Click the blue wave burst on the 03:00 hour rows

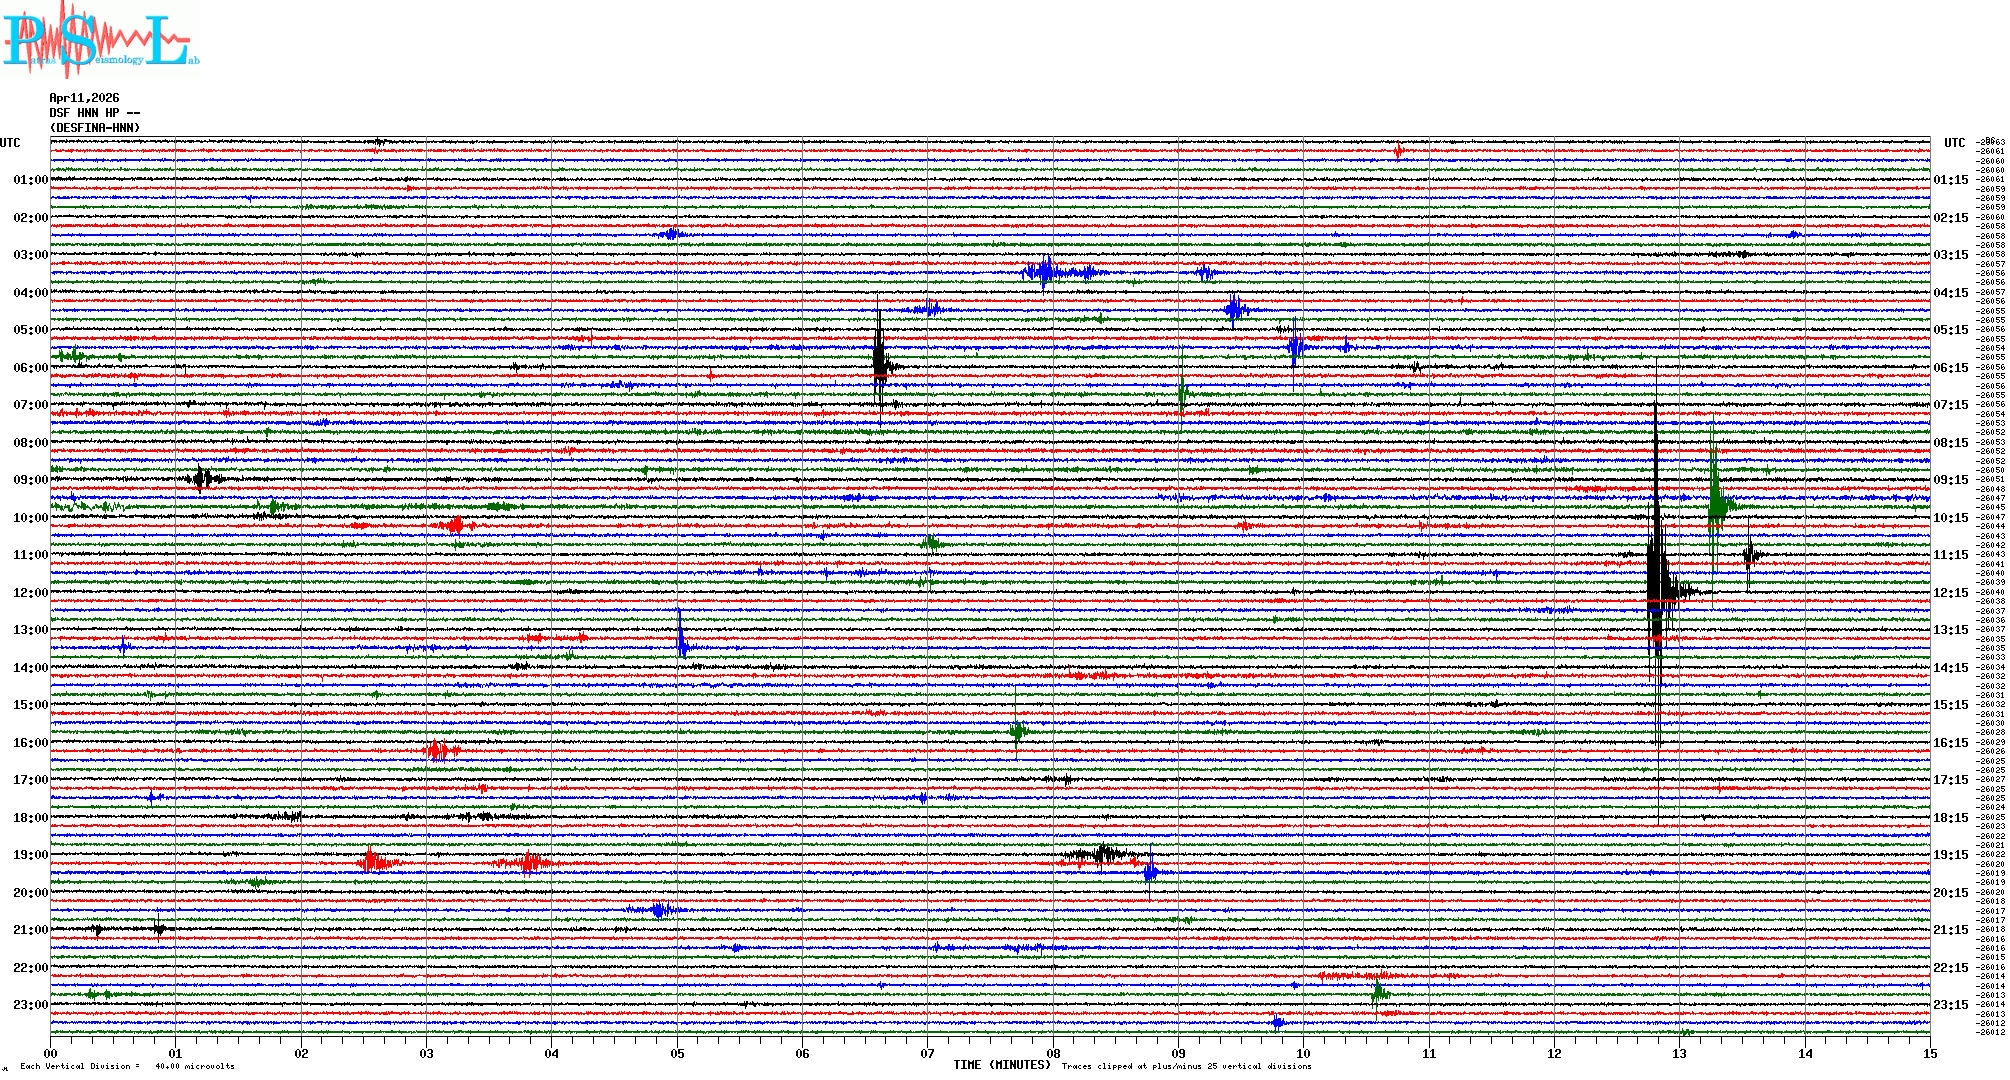[x=1046, y=271]
